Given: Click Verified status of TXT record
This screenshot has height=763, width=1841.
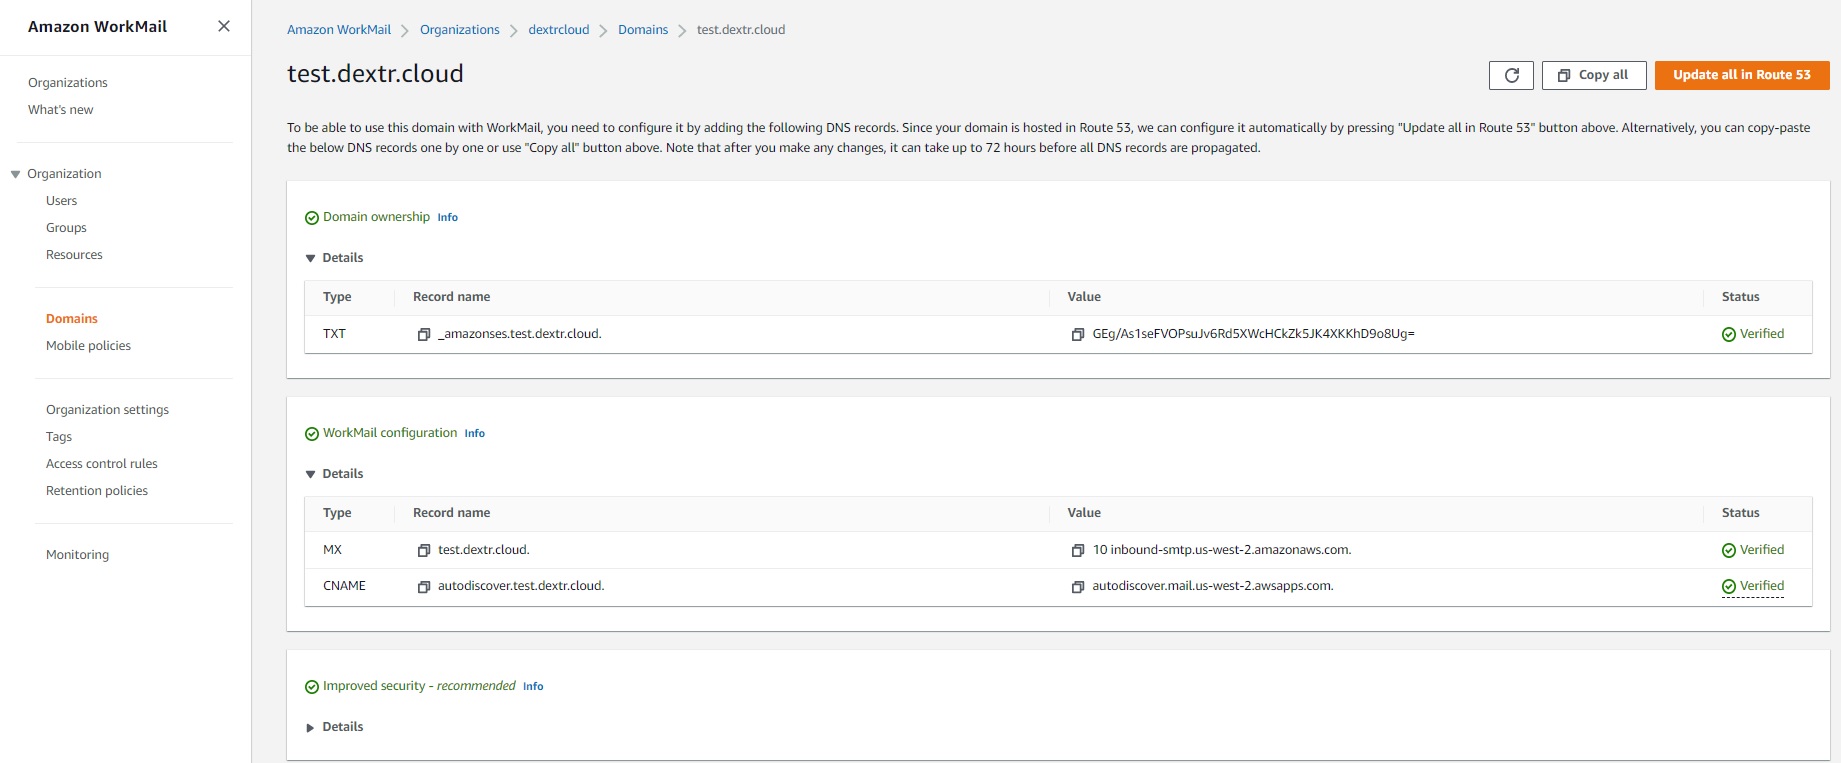Looking at the screenshot, I should click(x=1753, y=334).
